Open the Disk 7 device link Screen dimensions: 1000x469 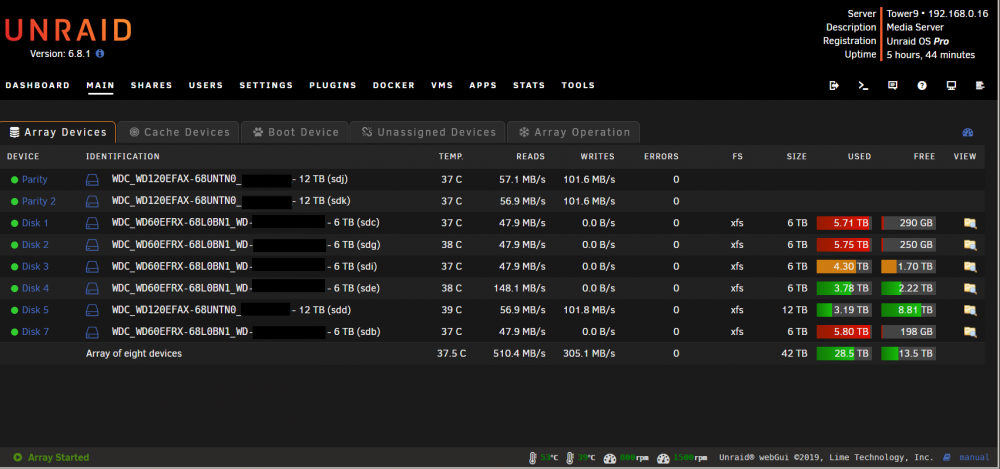click(x=35, y=332)
